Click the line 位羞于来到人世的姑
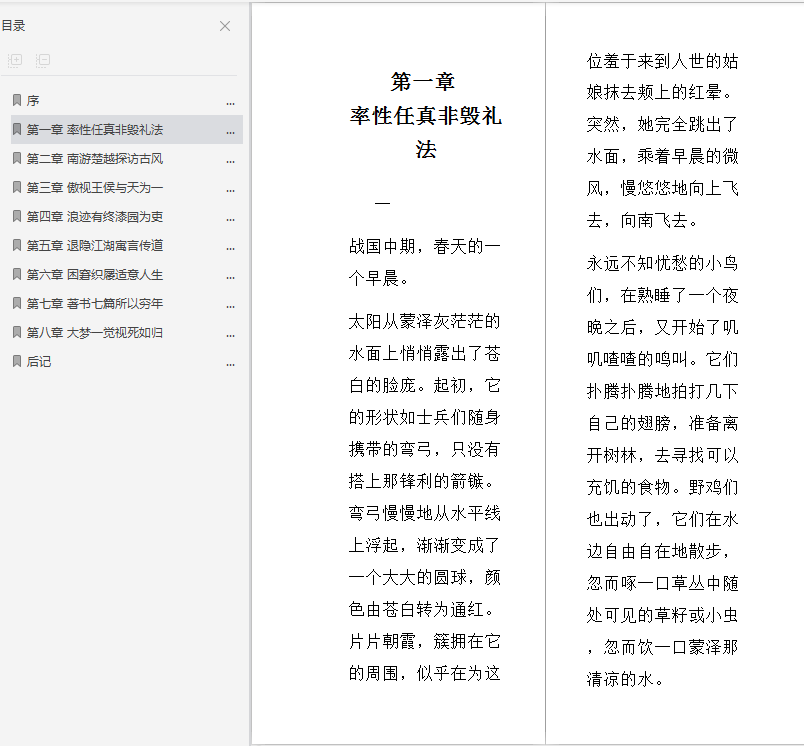Image resolution: width=804 pixels, height=746 pixels. point(662,62)
